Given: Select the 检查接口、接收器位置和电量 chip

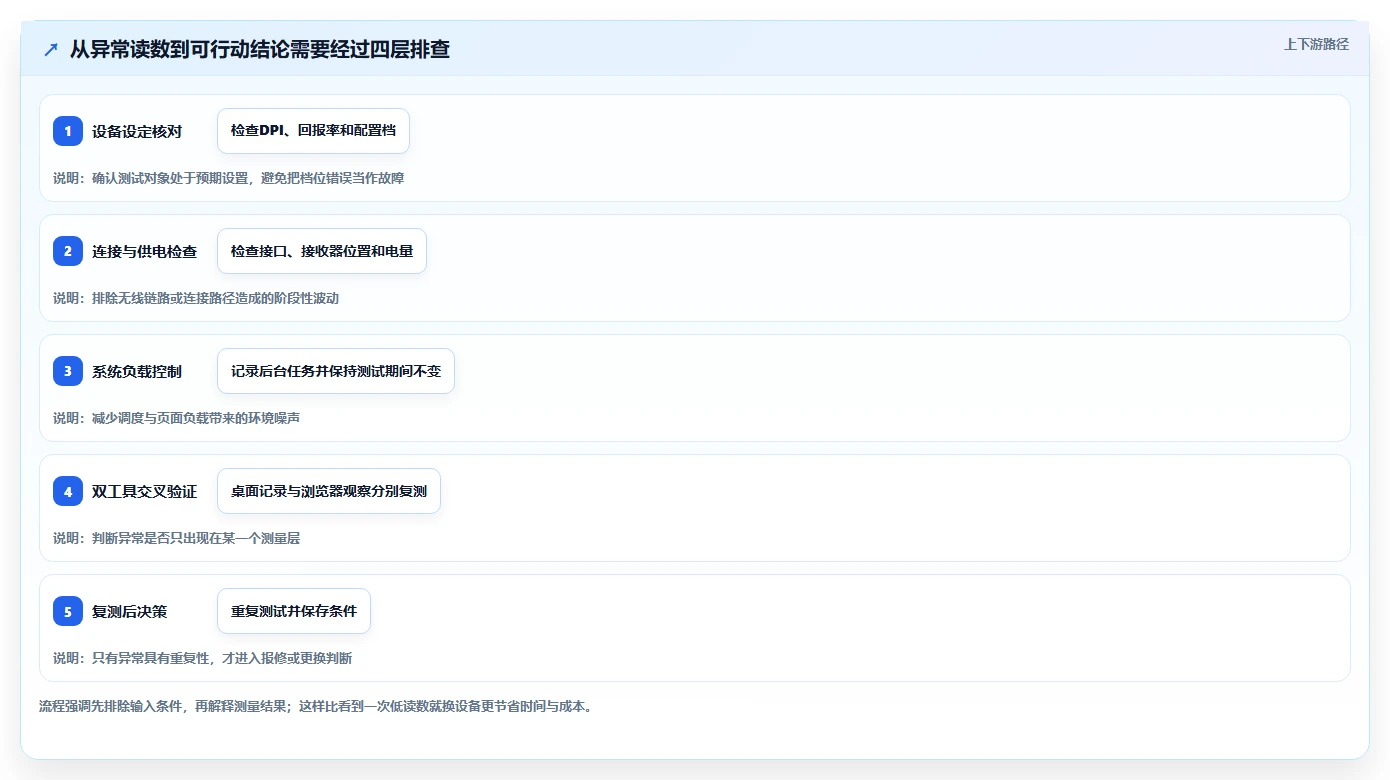Looking at the screenshot, I should pyautogui.click(x=322, y=251).
